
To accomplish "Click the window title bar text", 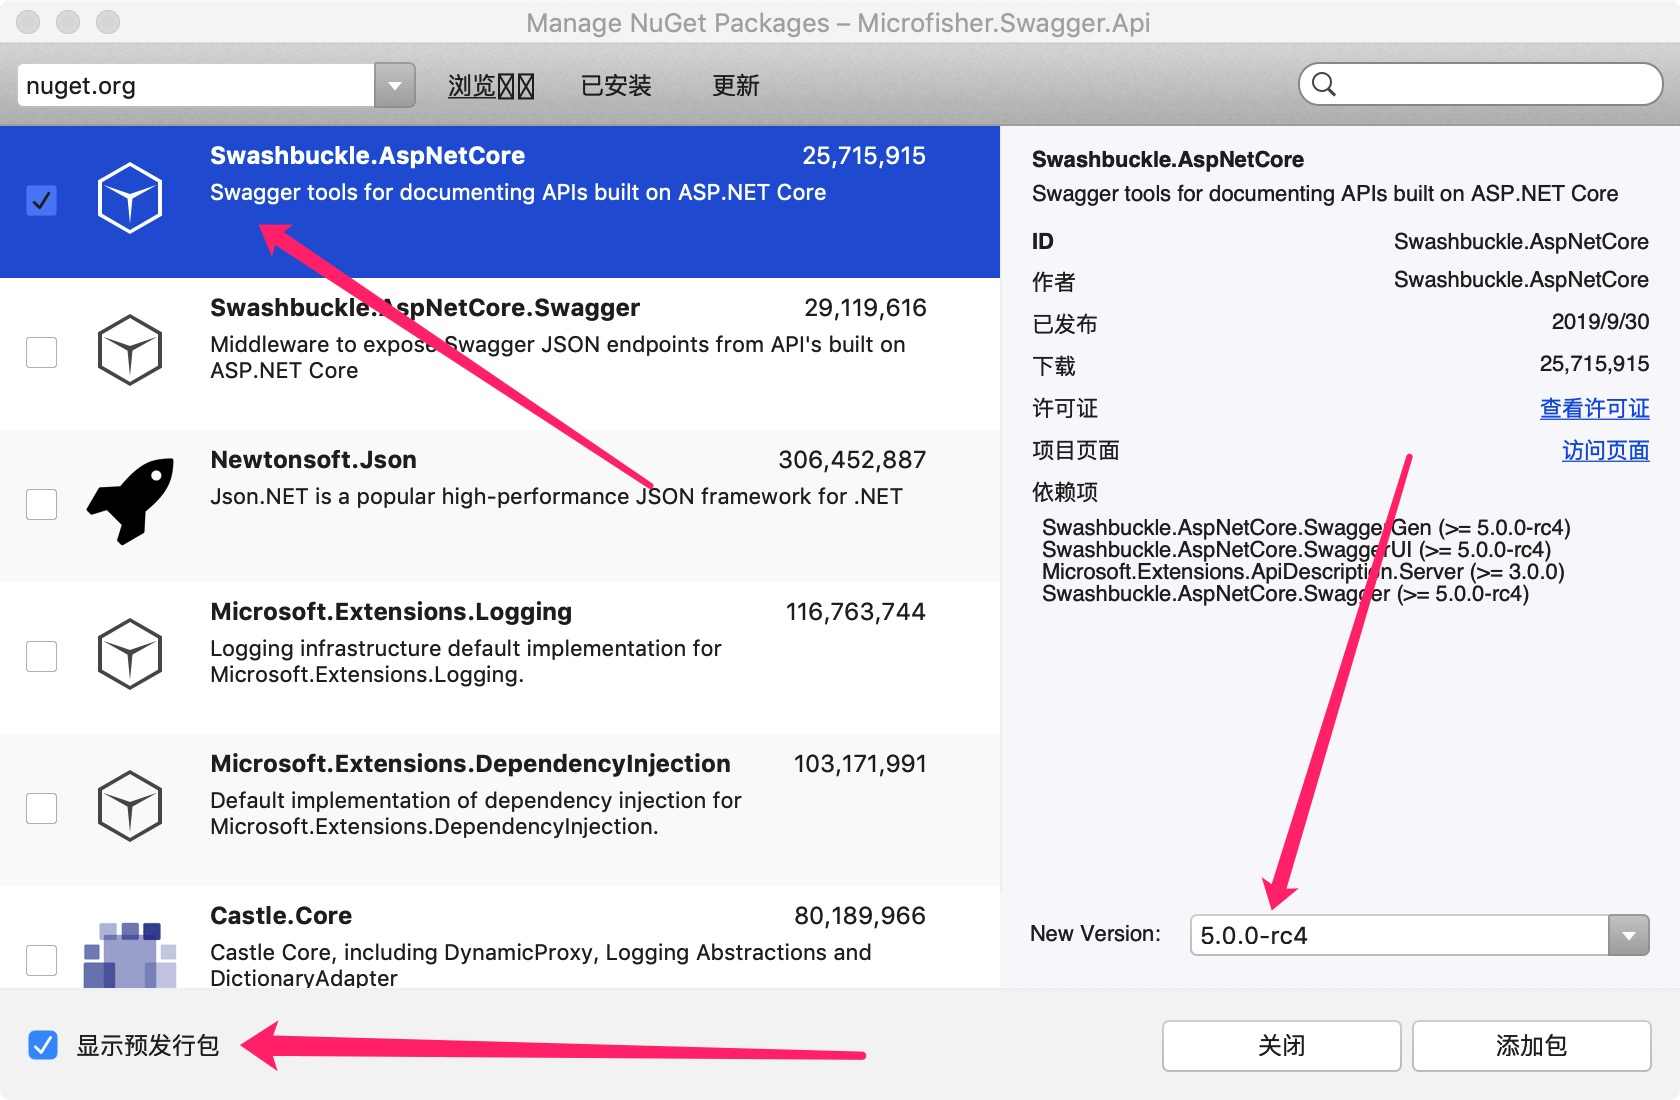I will (838, 23).
